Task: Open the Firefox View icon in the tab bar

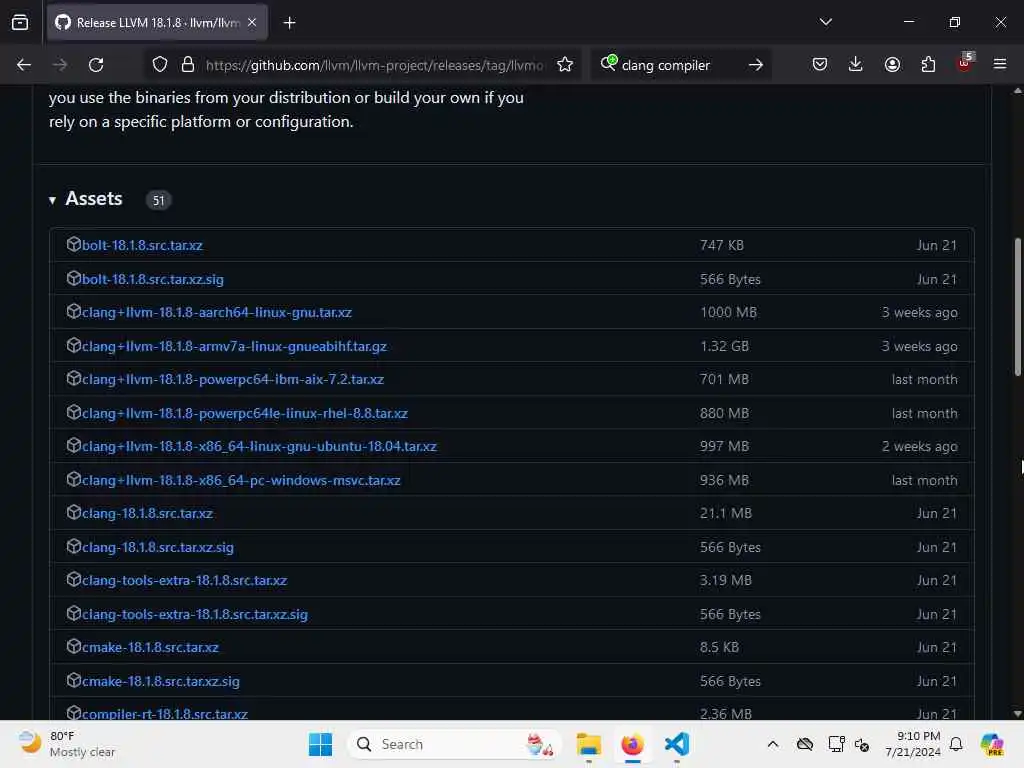Action: (x=20, y=23)
